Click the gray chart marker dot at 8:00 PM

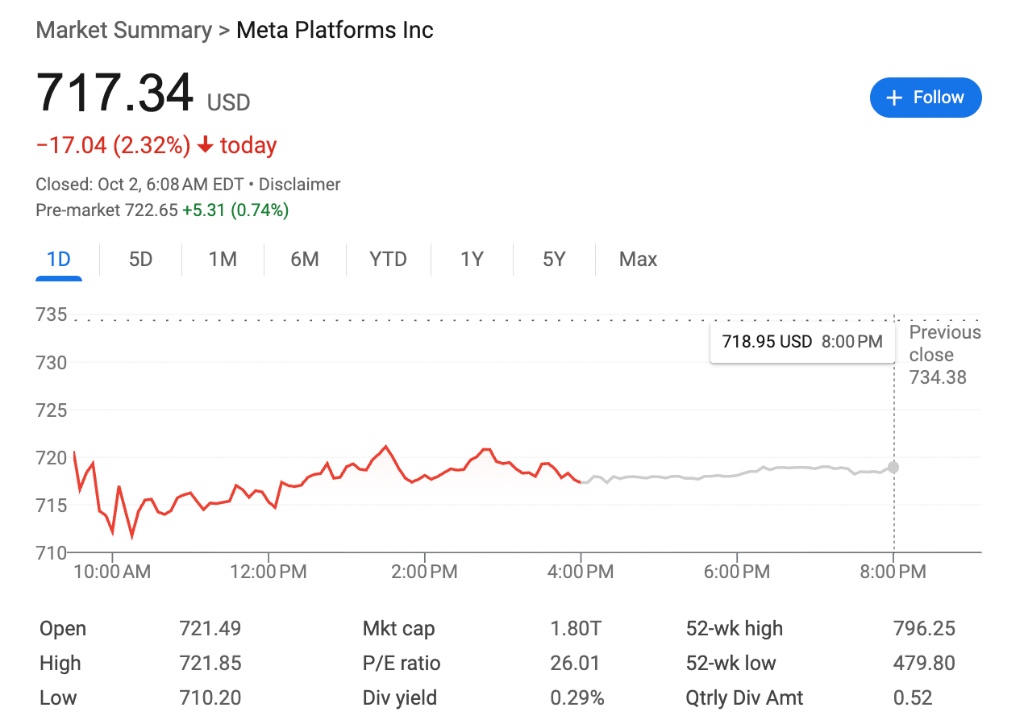[893, 467]
